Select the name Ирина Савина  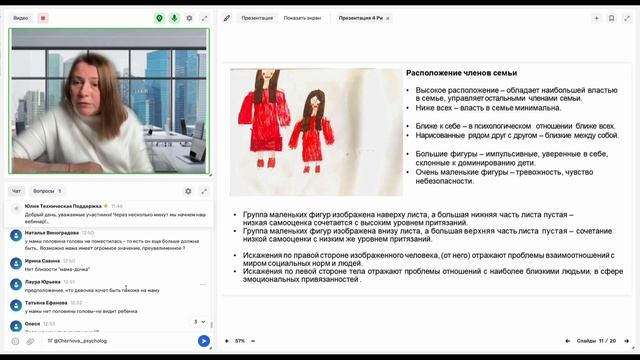point(42,261)
